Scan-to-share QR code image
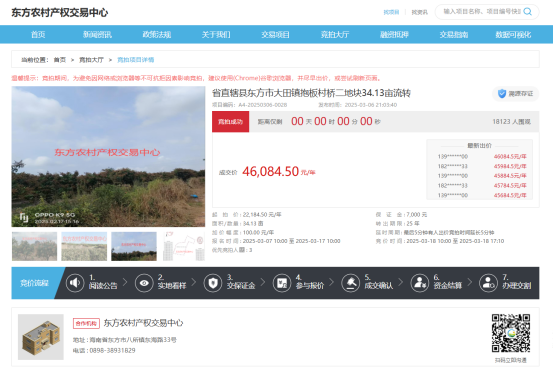The image size is (554, 368). click(x=511, y=333)
